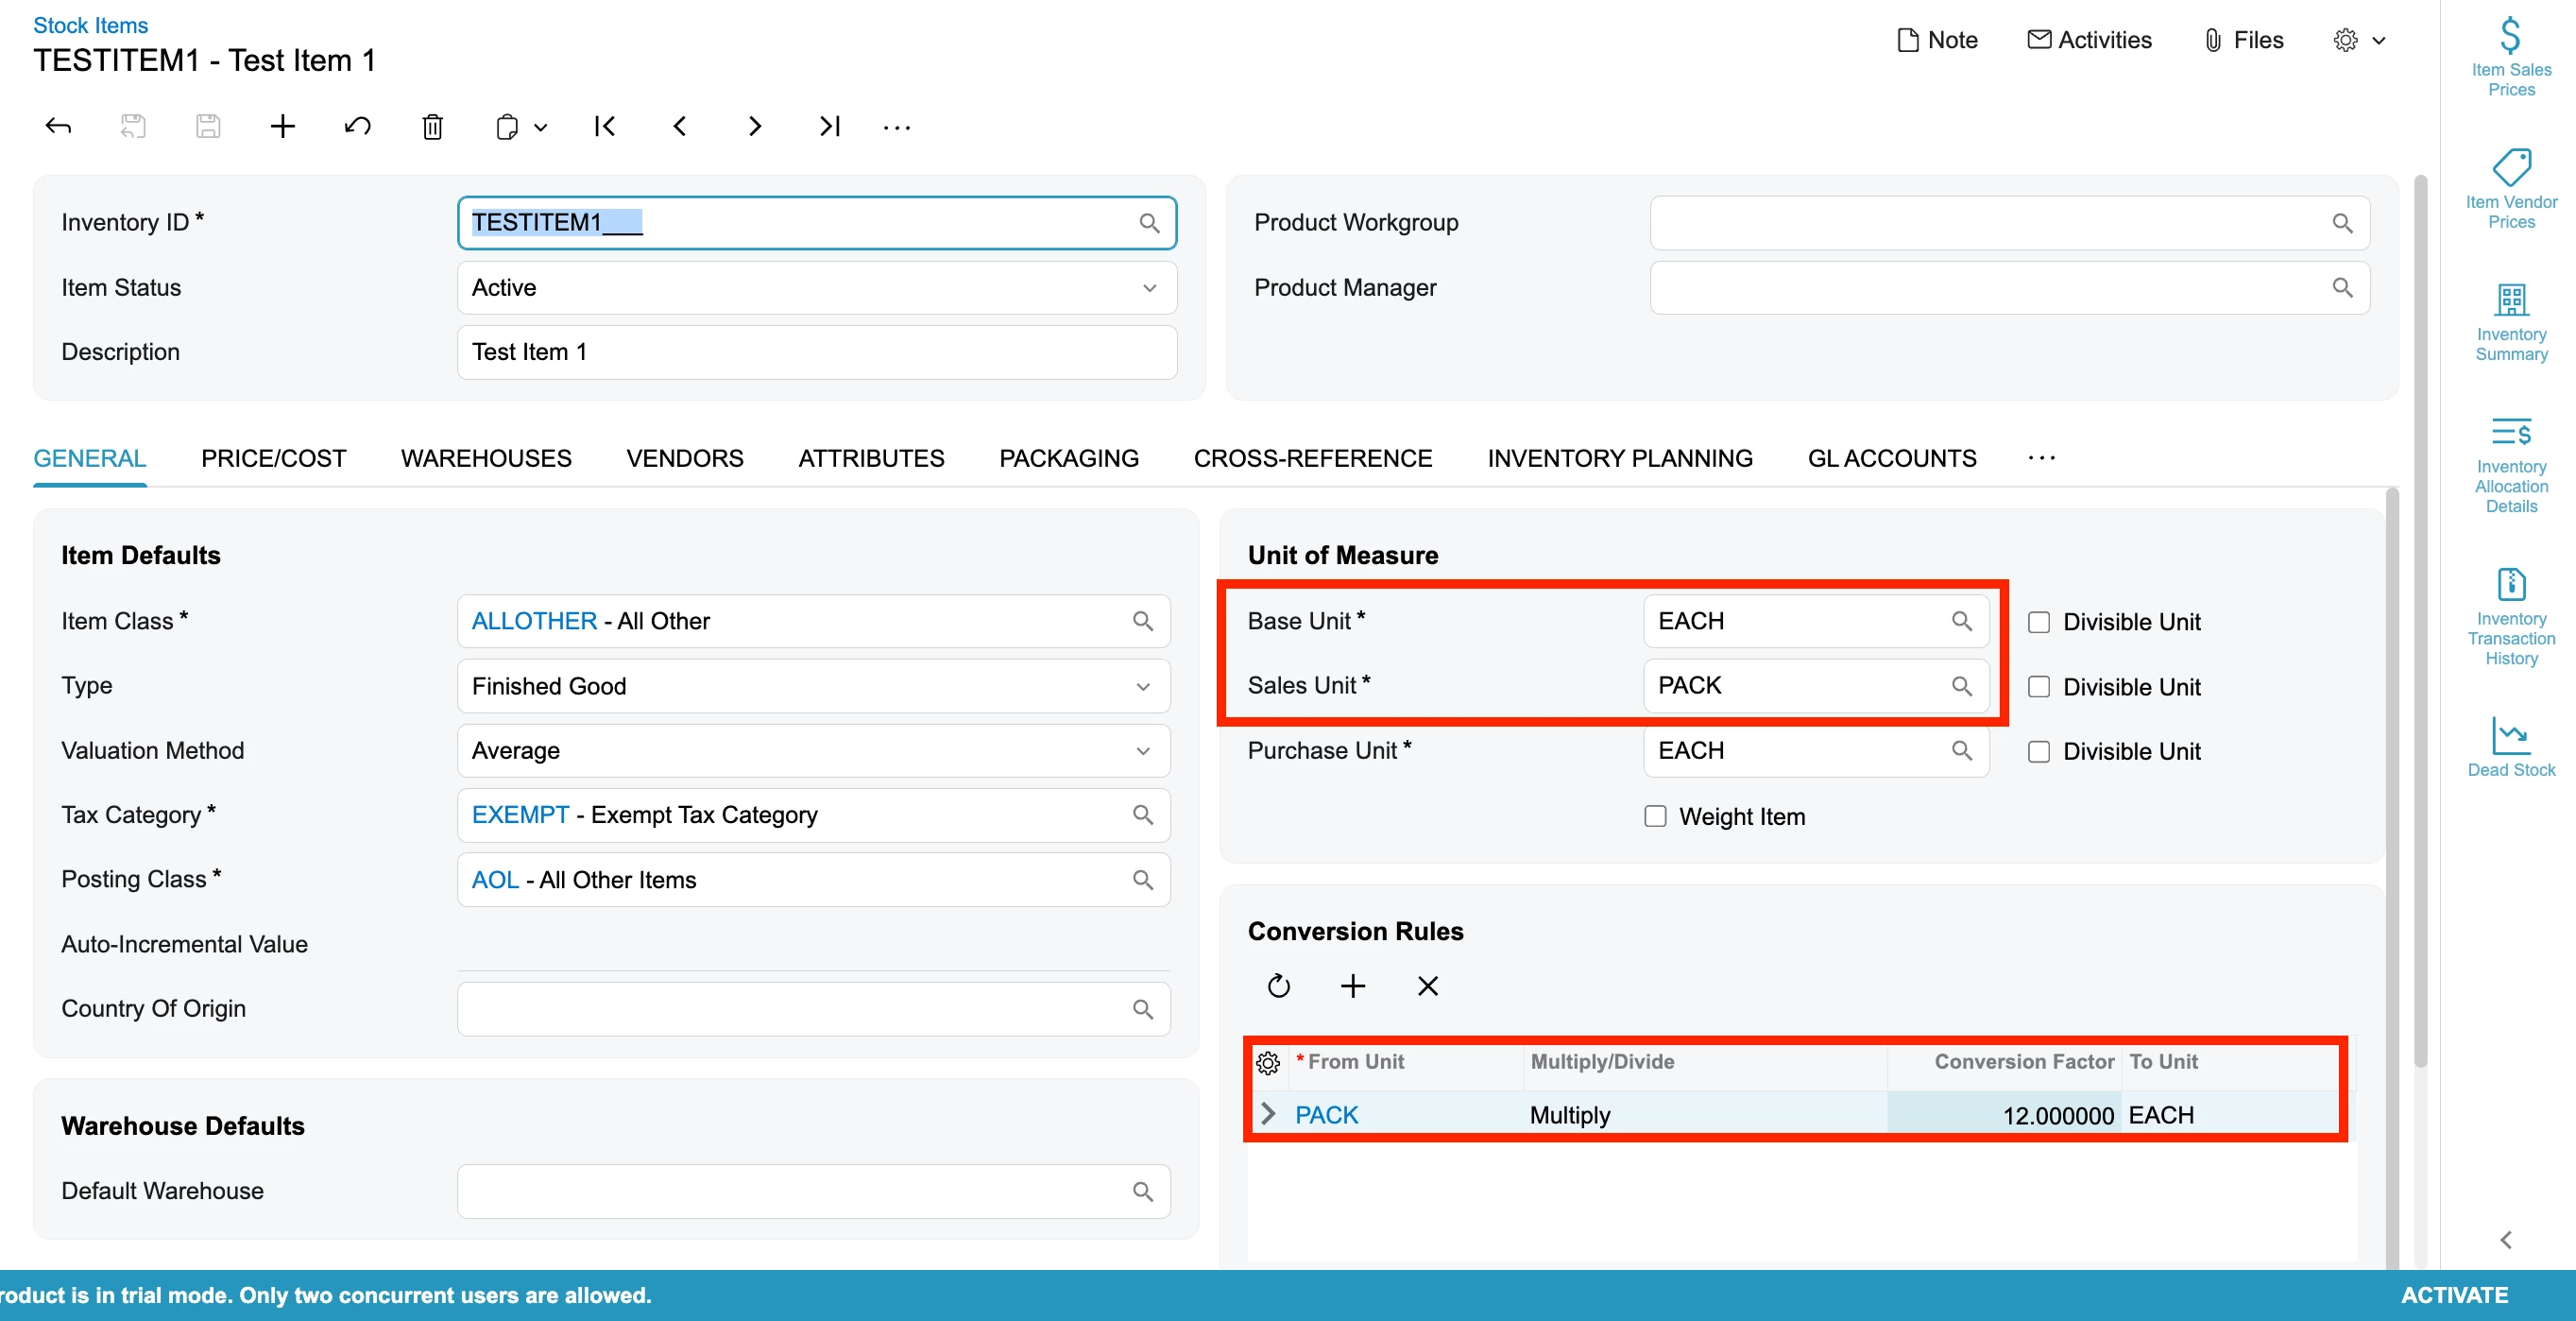Expand the Valuation Method dropdown
This screenshot has width=2576, height=1321.
pyautogui.click(x=813, y=751)
